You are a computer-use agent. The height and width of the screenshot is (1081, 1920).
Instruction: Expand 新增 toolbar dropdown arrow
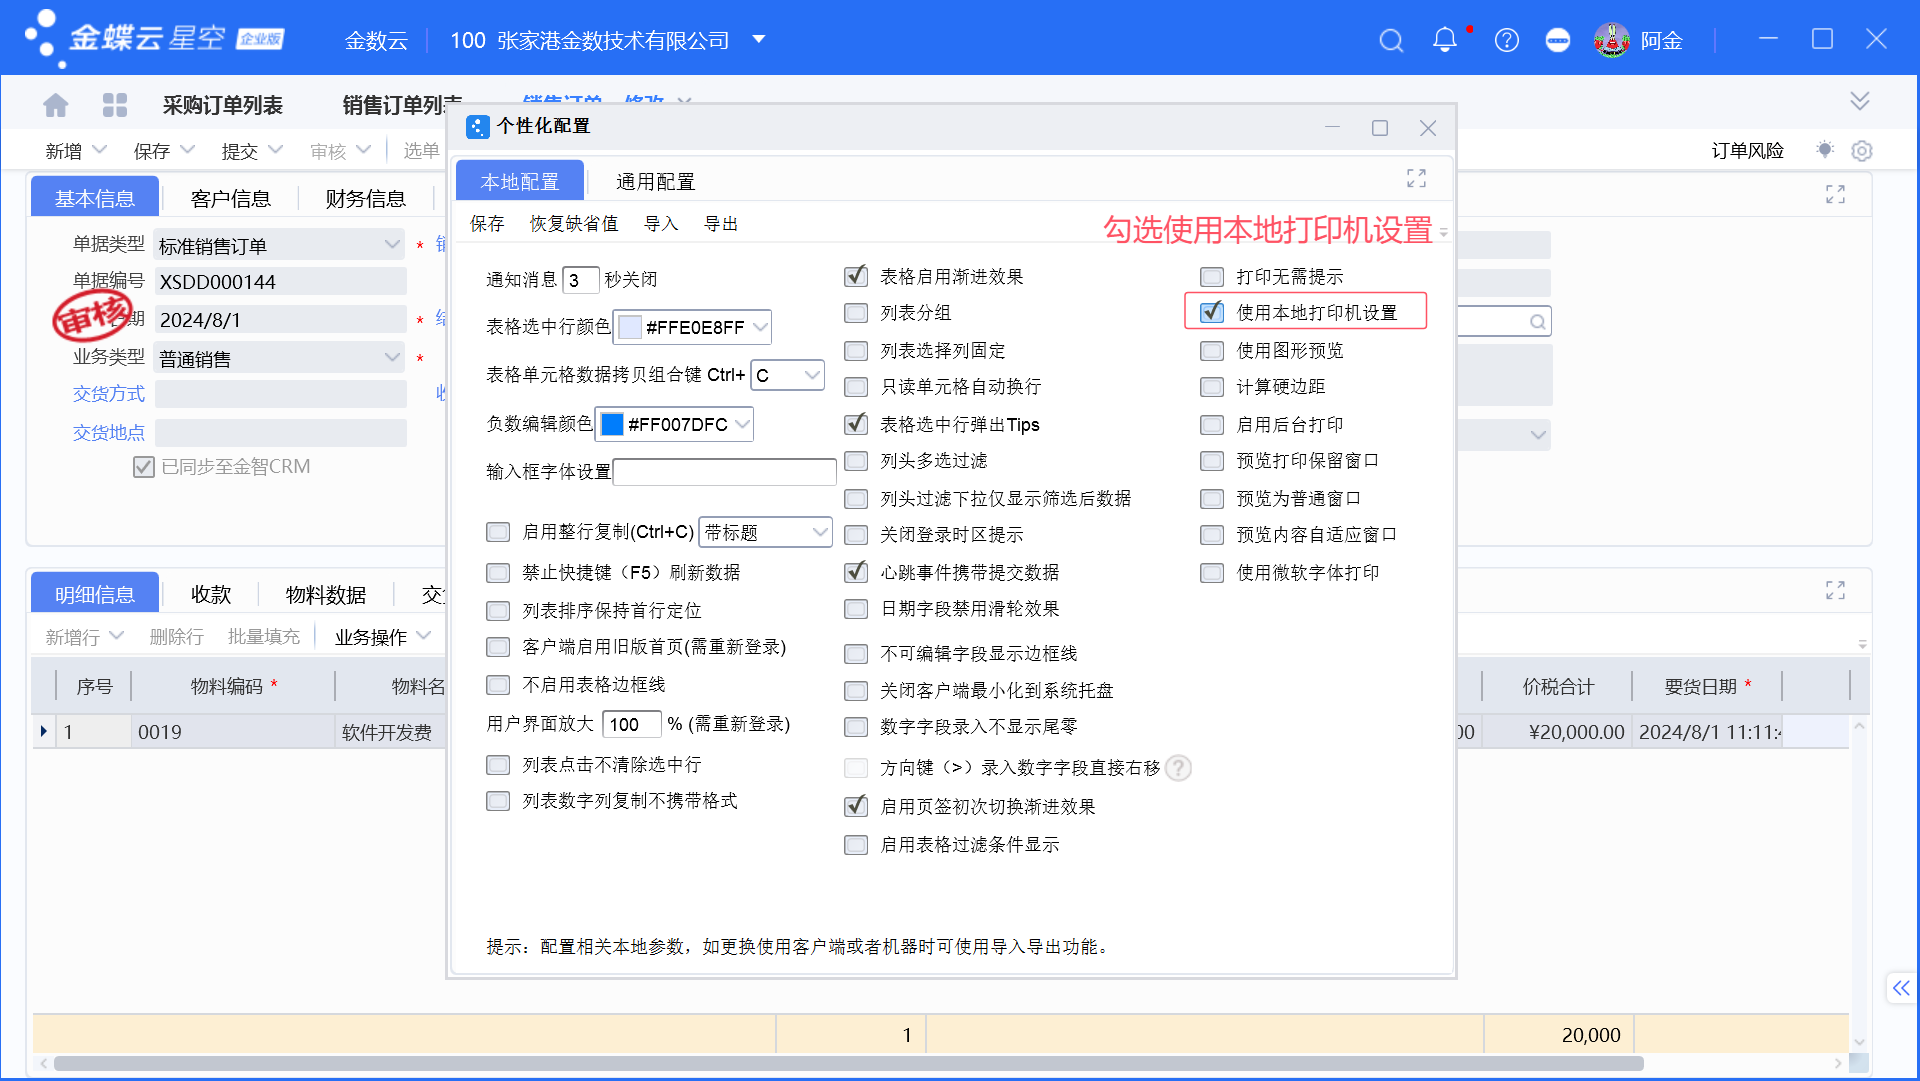[99, 150]
